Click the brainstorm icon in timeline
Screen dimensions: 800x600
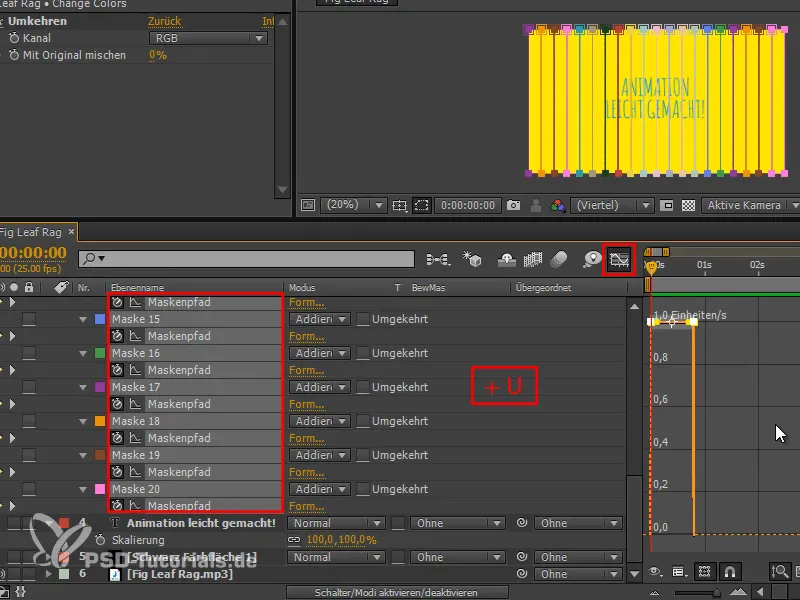592,259
